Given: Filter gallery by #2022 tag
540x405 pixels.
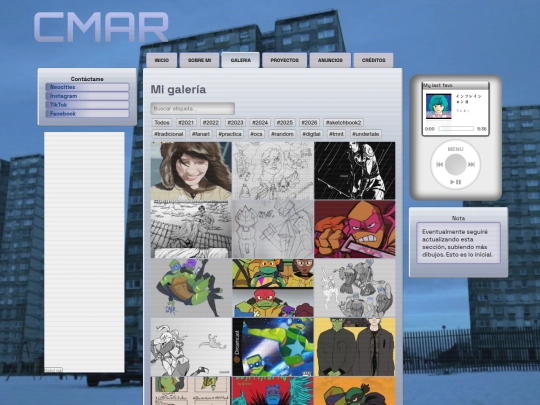Looking at the screenshot, I should point(211,123).
